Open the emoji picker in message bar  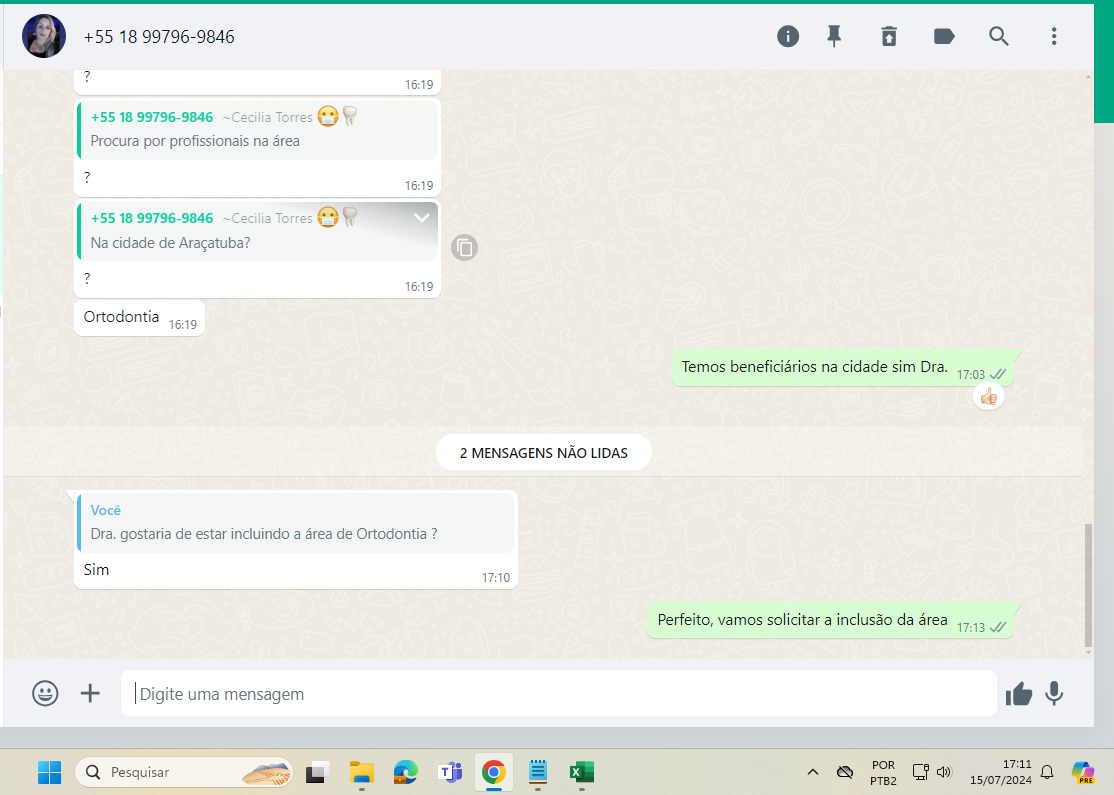45,693
